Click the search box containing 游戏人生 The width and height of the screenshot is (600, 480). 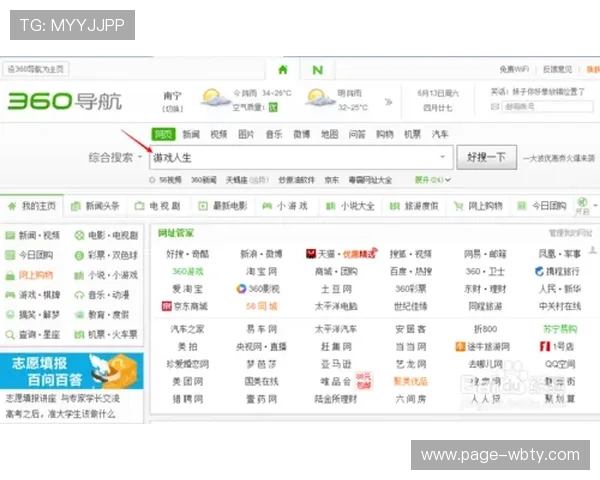(301, 157)
